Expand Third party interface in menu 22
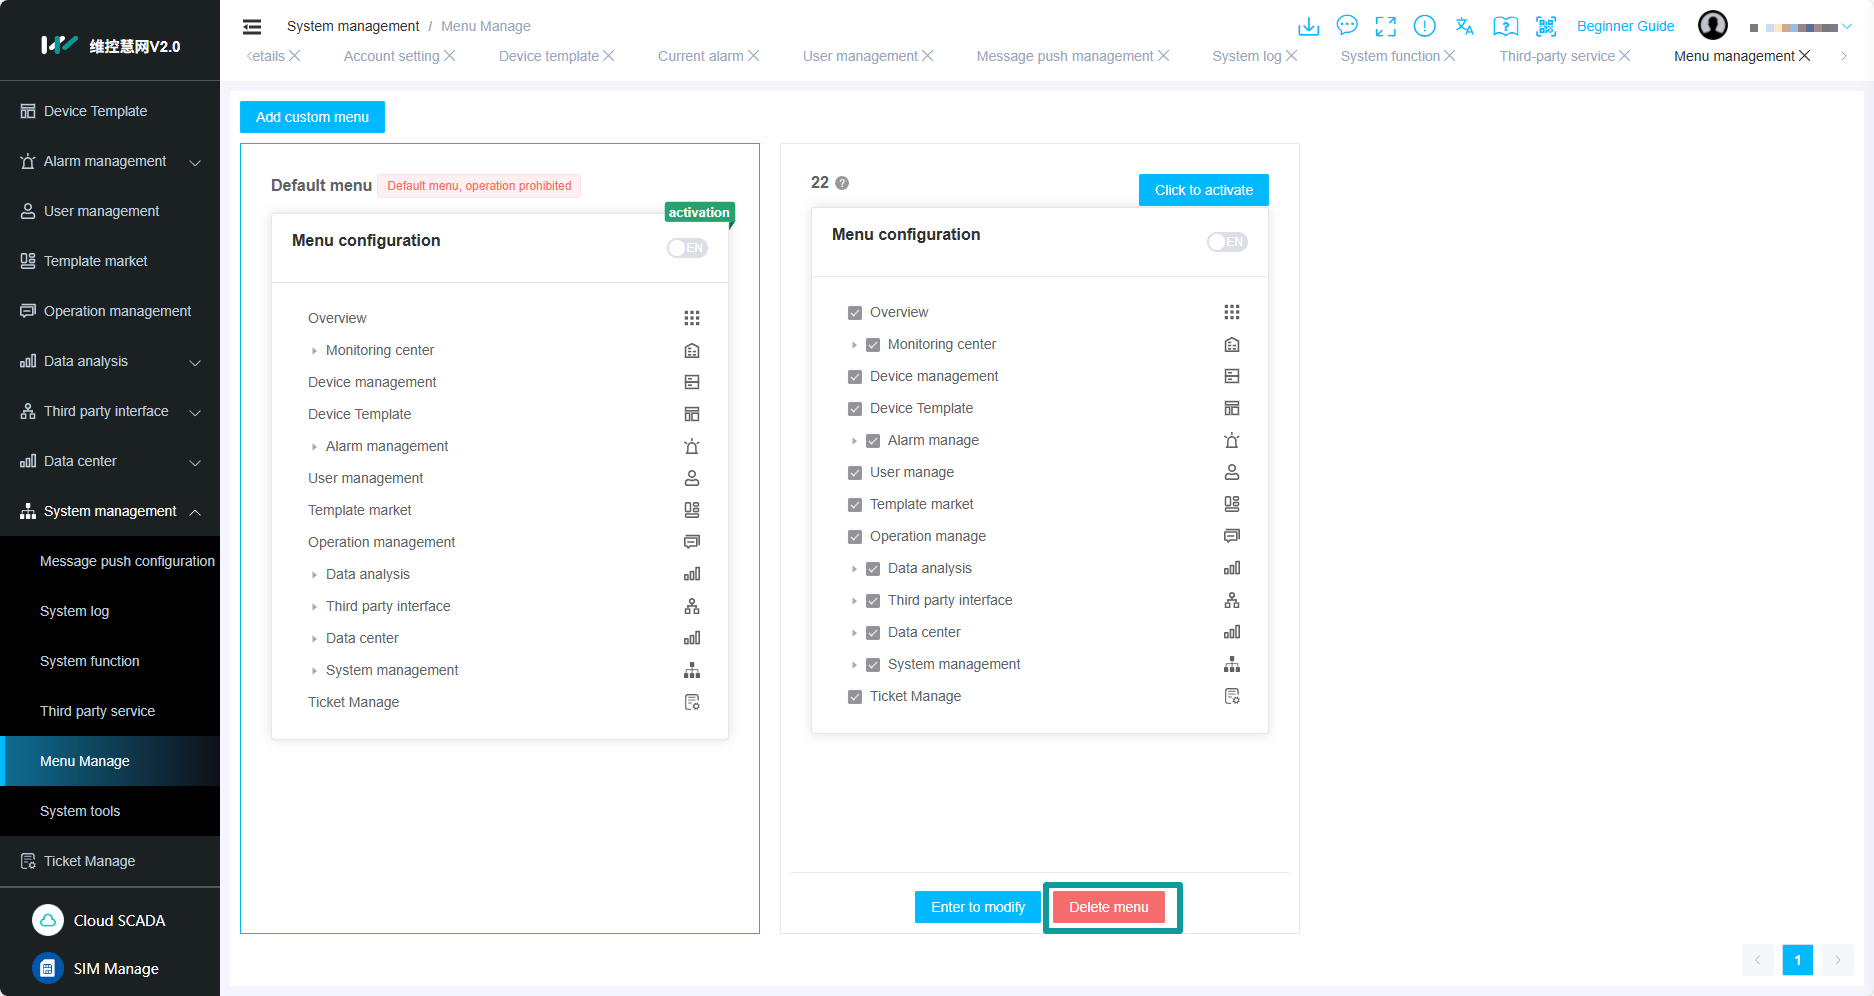The width and height of the screenshot is (1874, 996). [x=854, y=601]
